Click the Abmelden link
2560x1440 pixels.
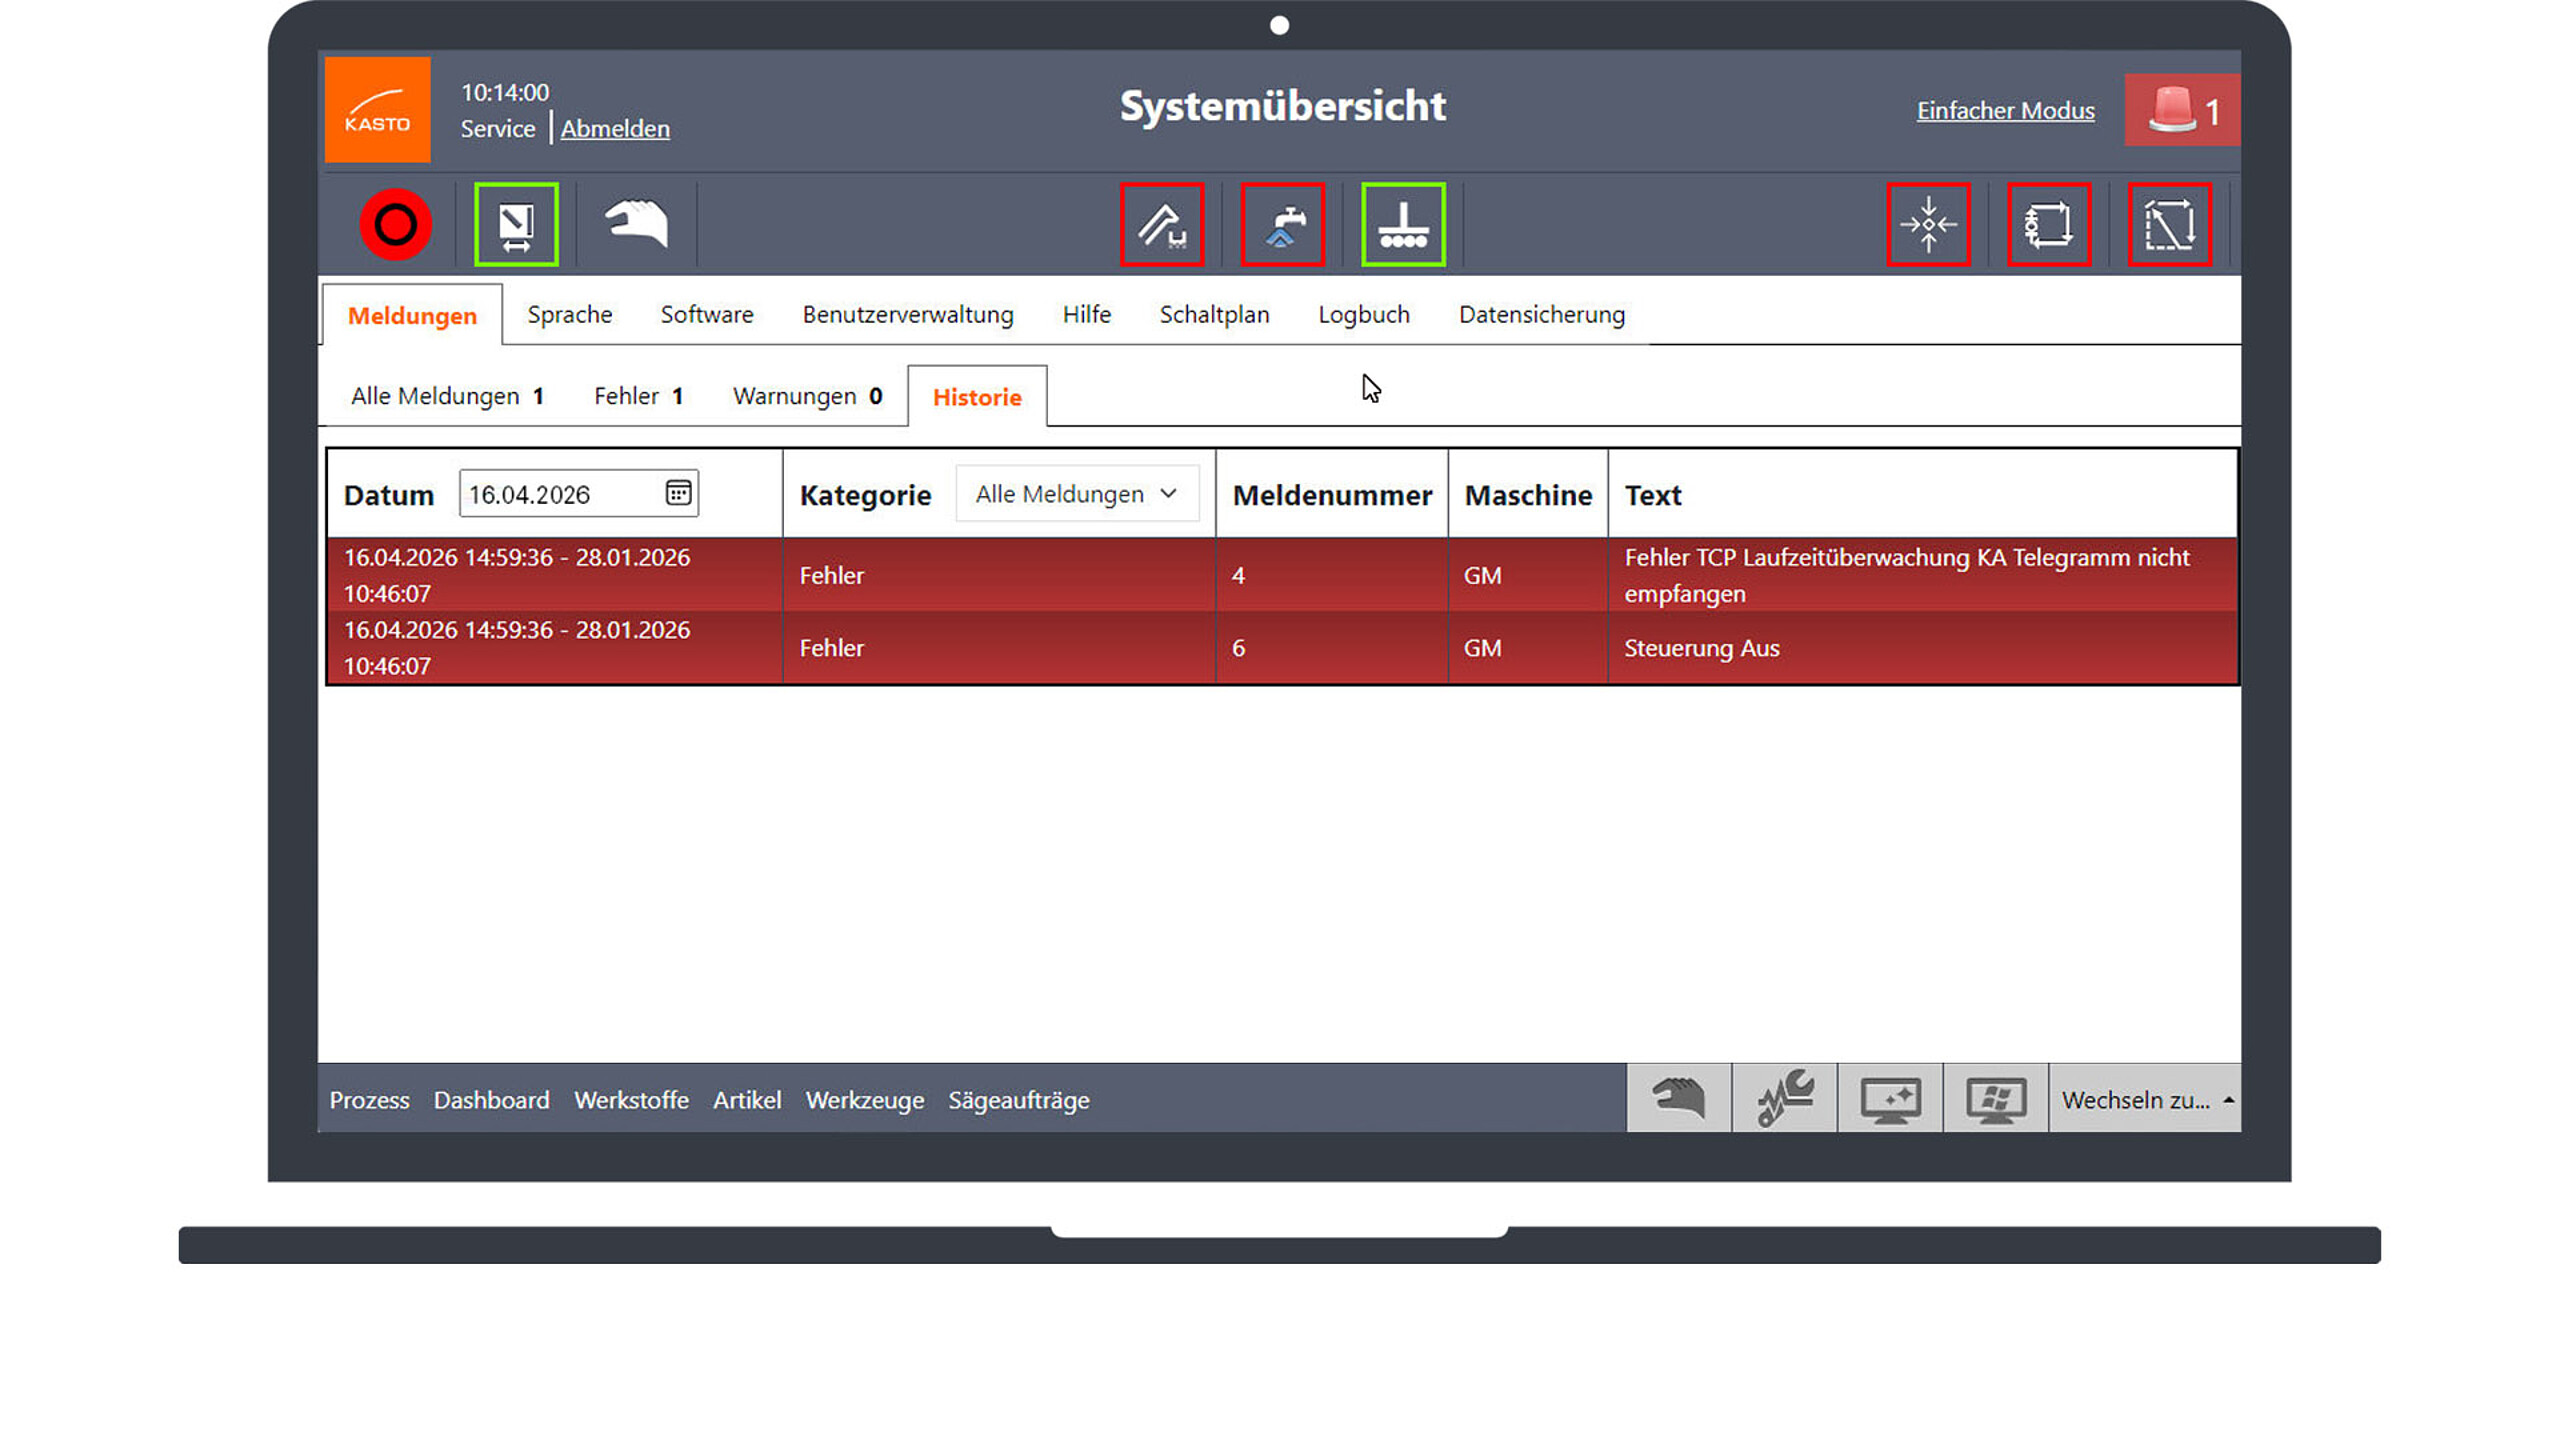pyautogui.click(x=614, y=129)
